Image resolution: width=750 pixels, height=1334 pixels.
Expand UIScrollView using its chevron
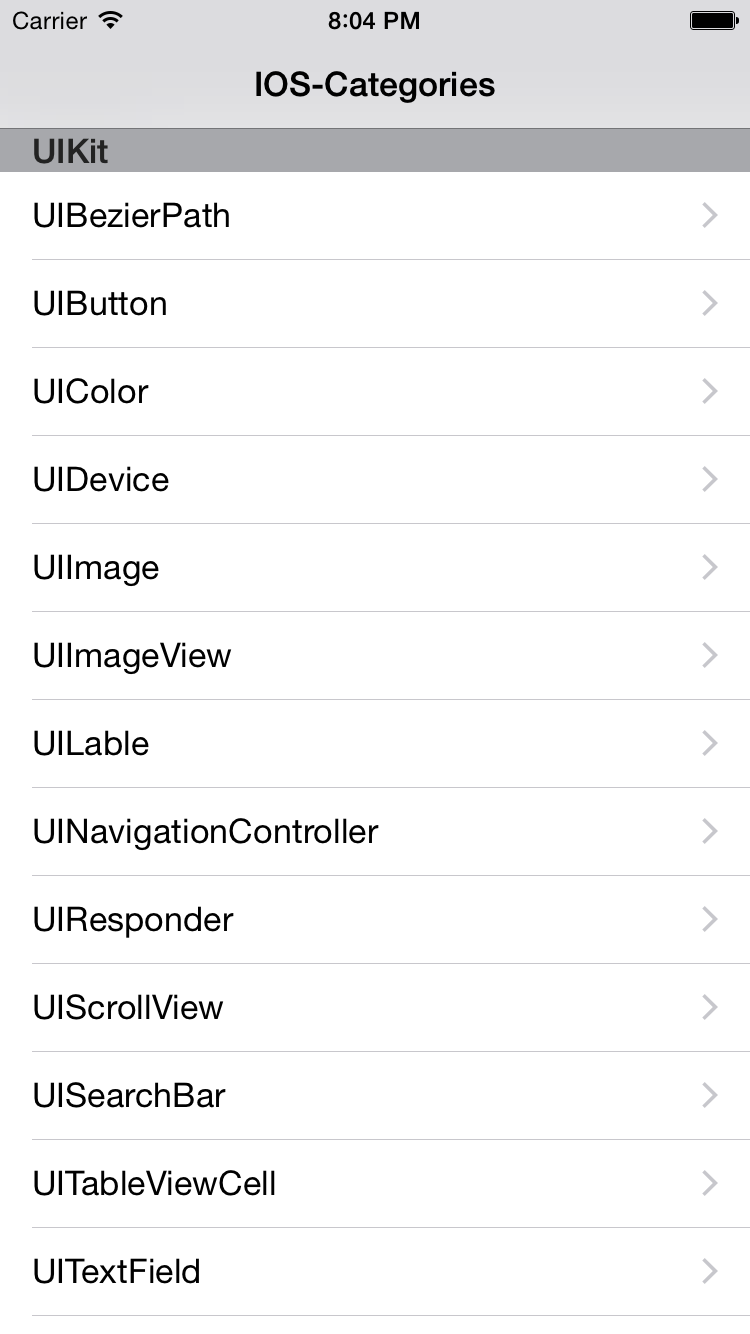(710, 1008)
